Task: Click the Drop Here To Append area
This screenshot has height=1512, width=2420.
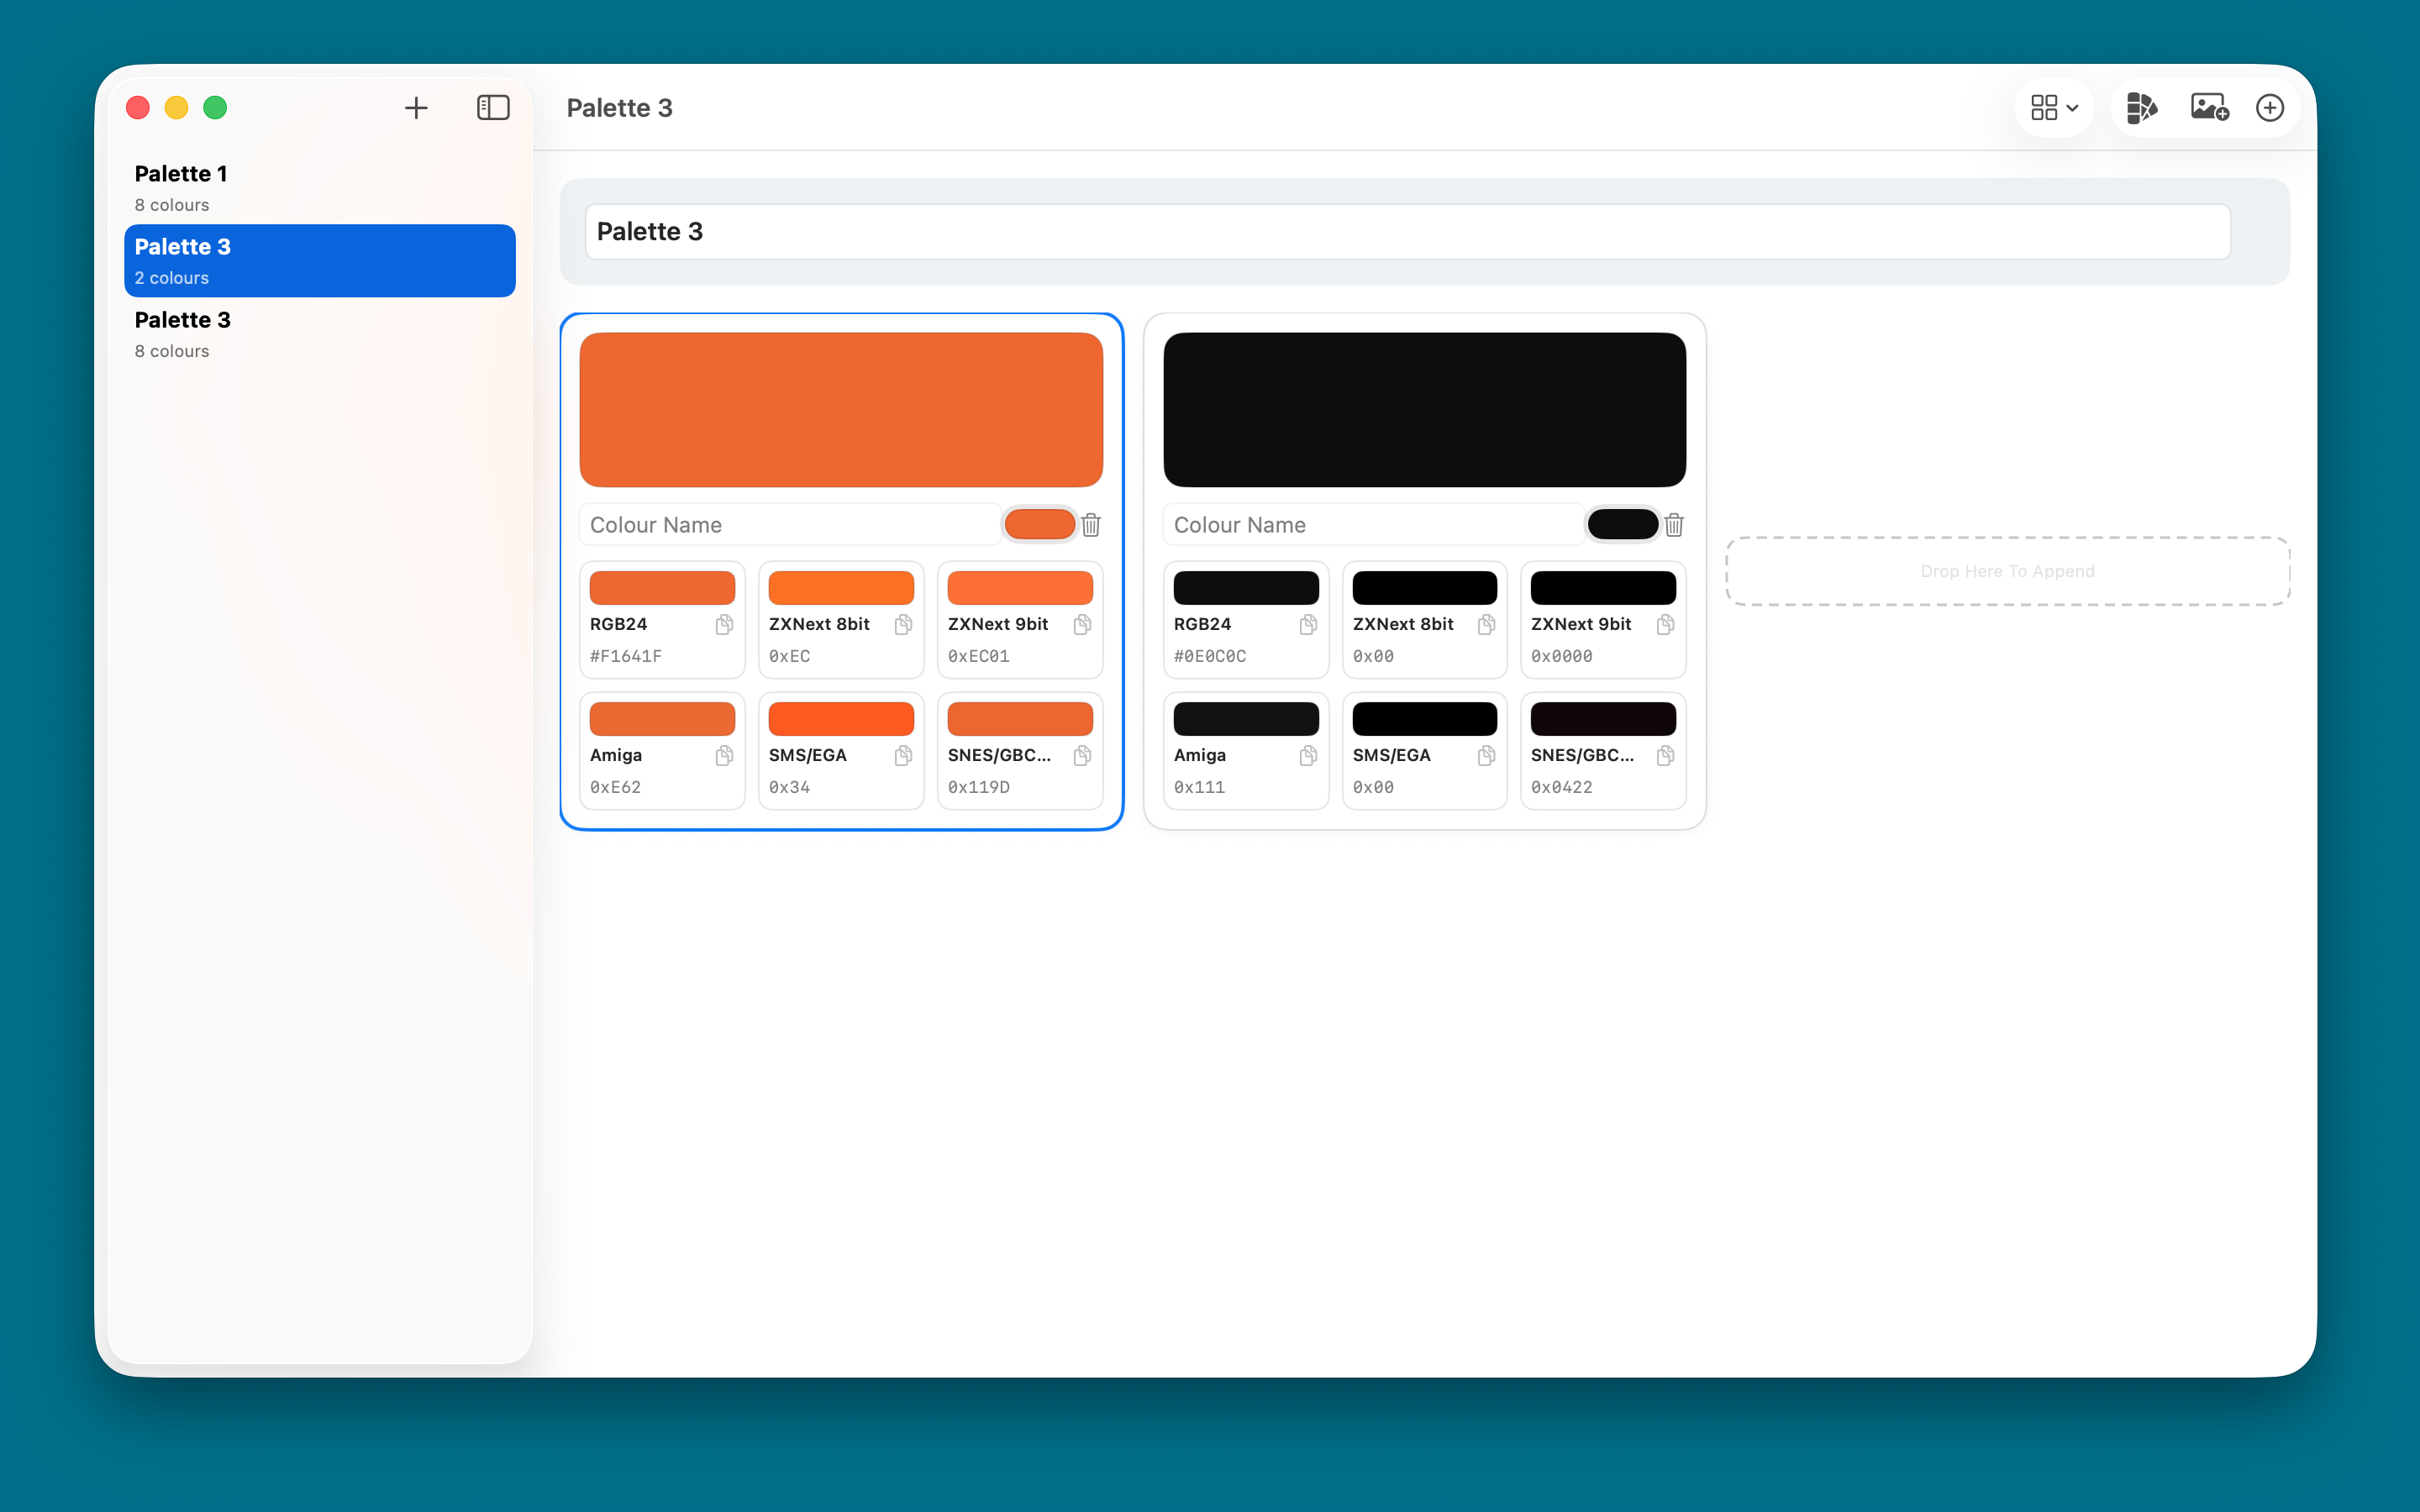Action: pyautogui.click(x=2007, y=571)
